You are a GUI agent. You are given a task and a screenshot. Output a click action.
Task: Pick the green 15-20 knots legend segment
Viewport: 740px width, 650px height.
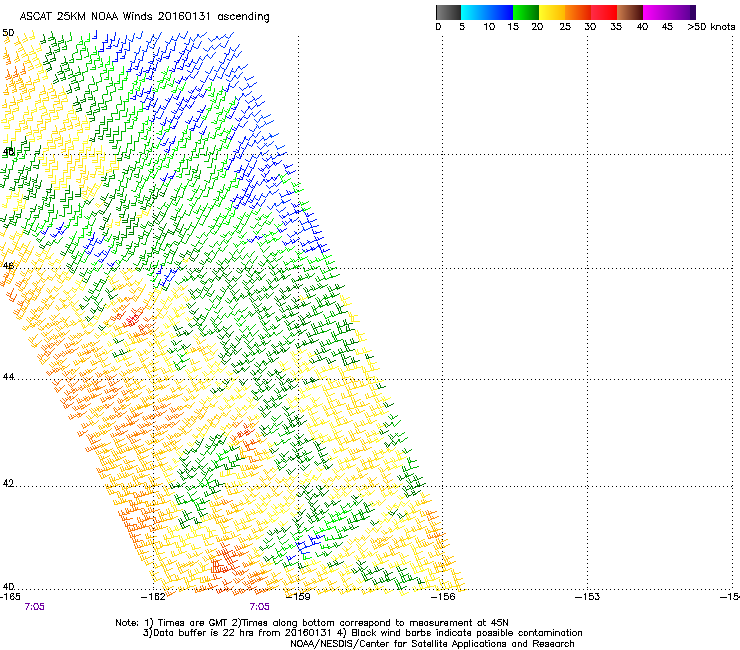click(x=526, y=12)
